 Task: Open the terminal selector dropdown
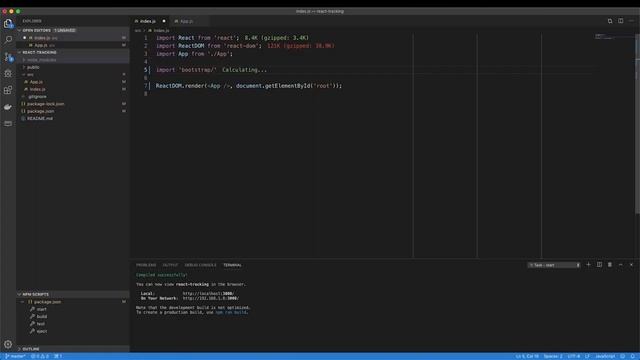click(x=554, y=265)
